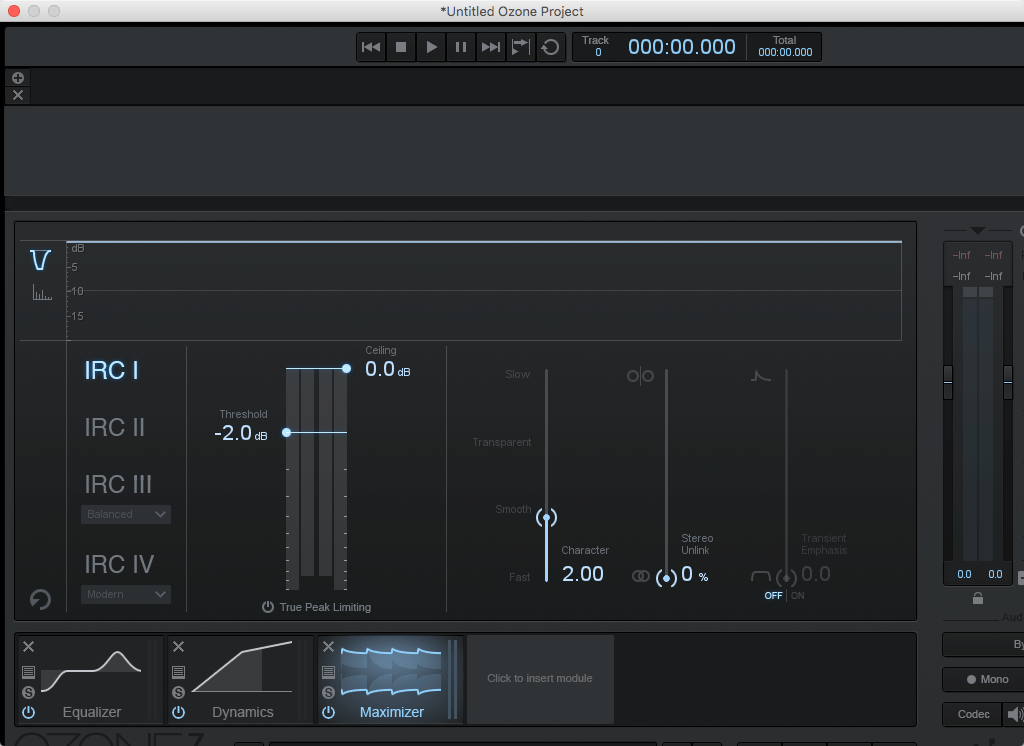The height and width of the screenshot is (746, 1024).
Task: Open Maximizer module presets list
Action: click(x=328, y=672)
